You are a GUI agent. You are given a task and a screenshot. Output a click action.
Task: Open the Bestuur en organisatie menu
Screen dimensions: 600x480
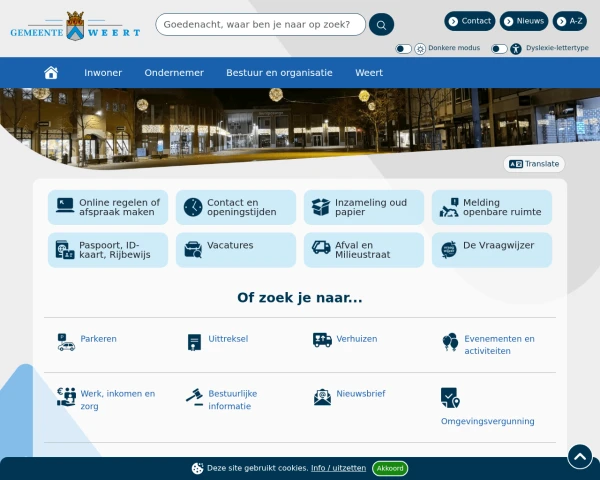(x=279, y=73)
